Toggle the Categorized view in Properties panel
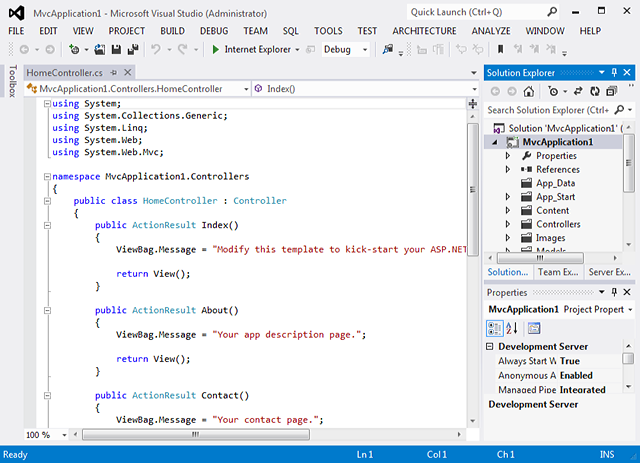The width and height of the screenshot is (640, 463). point(495,328)
